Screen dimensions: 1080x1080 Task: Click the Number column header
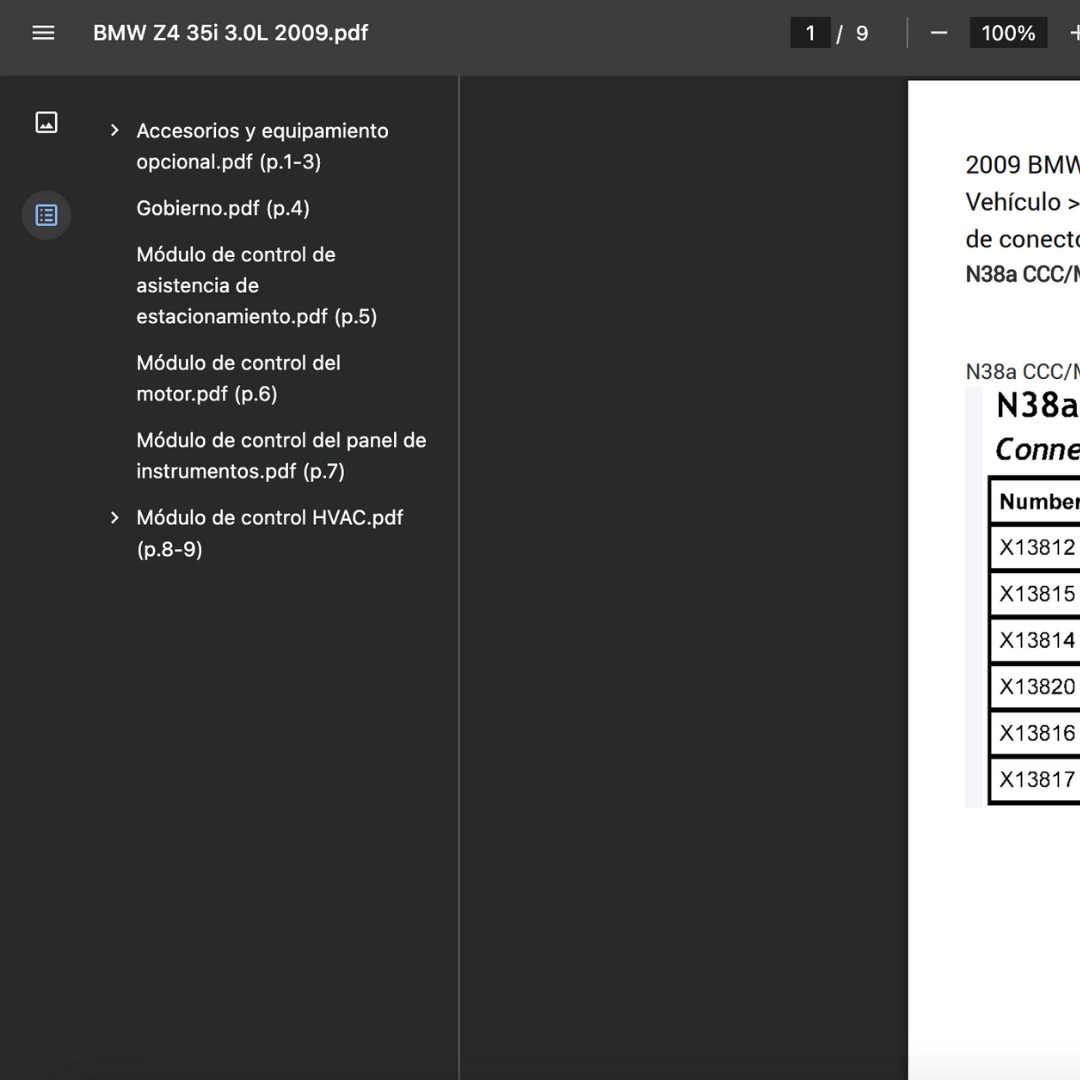point(1035,501)
